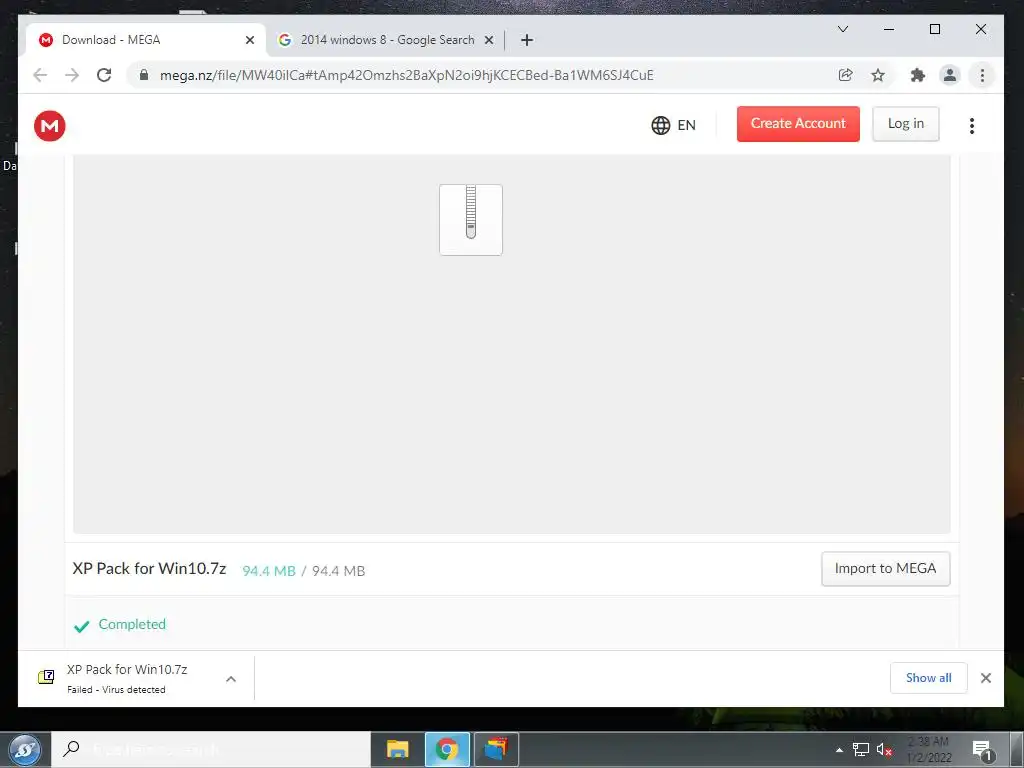Click Chrome icon in taskbar
Viewport: 1024px width, 768px height.
447,749
